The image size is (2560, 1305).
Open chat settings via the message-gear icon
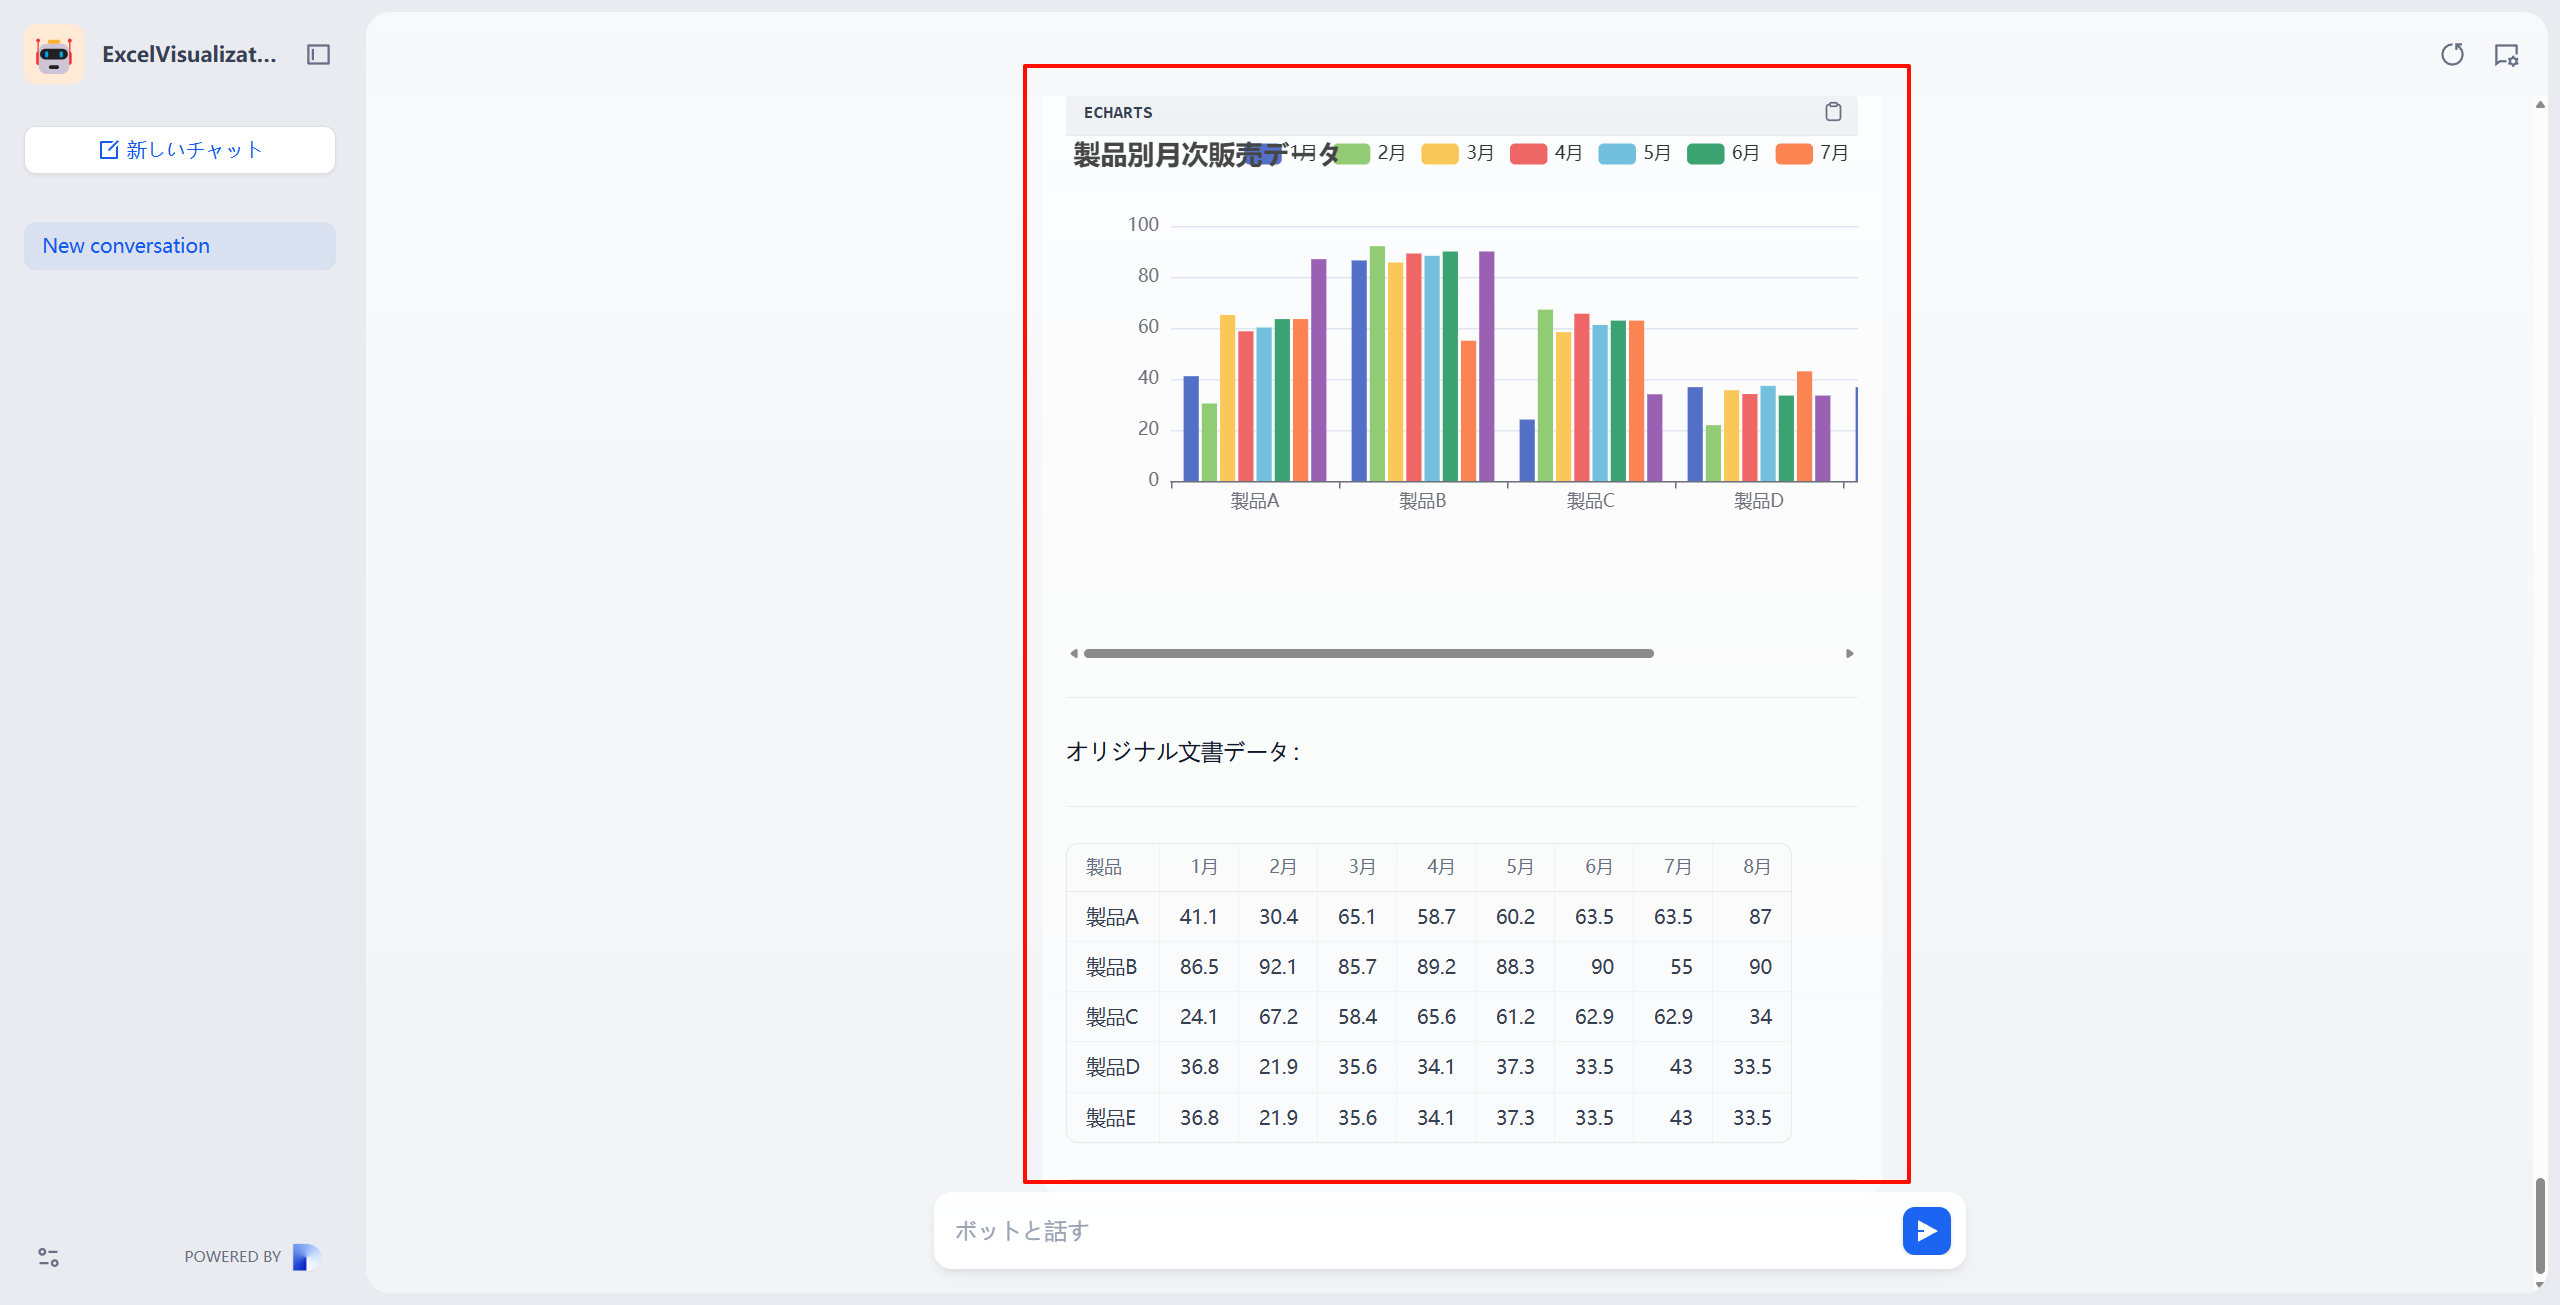tap(2507, 57)
